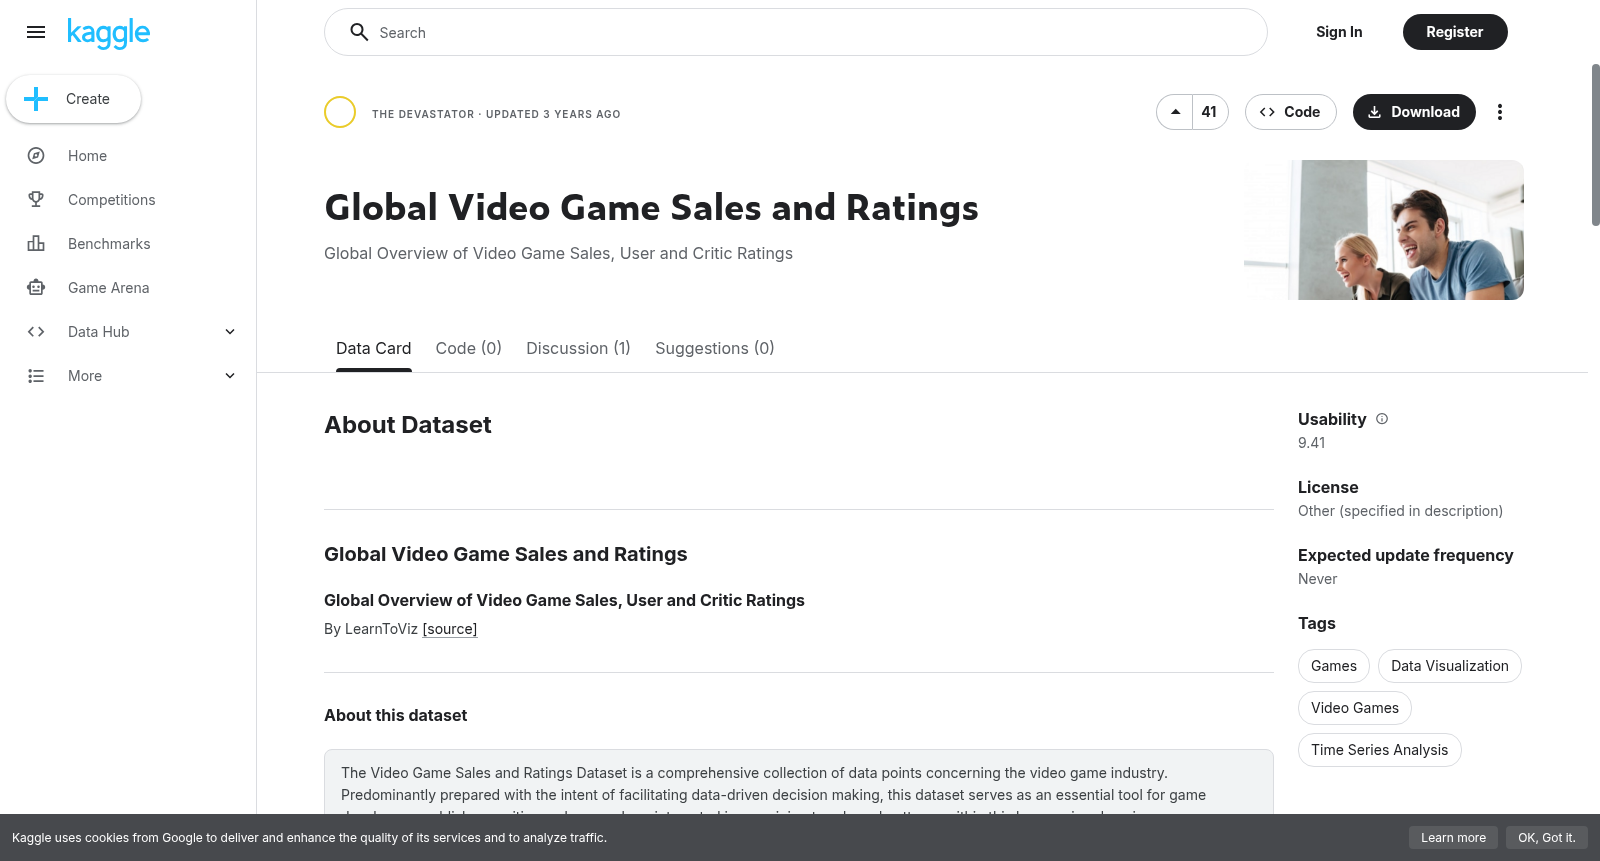
Task: Click the 'About Dataset' heading
Action: point(408,425)
